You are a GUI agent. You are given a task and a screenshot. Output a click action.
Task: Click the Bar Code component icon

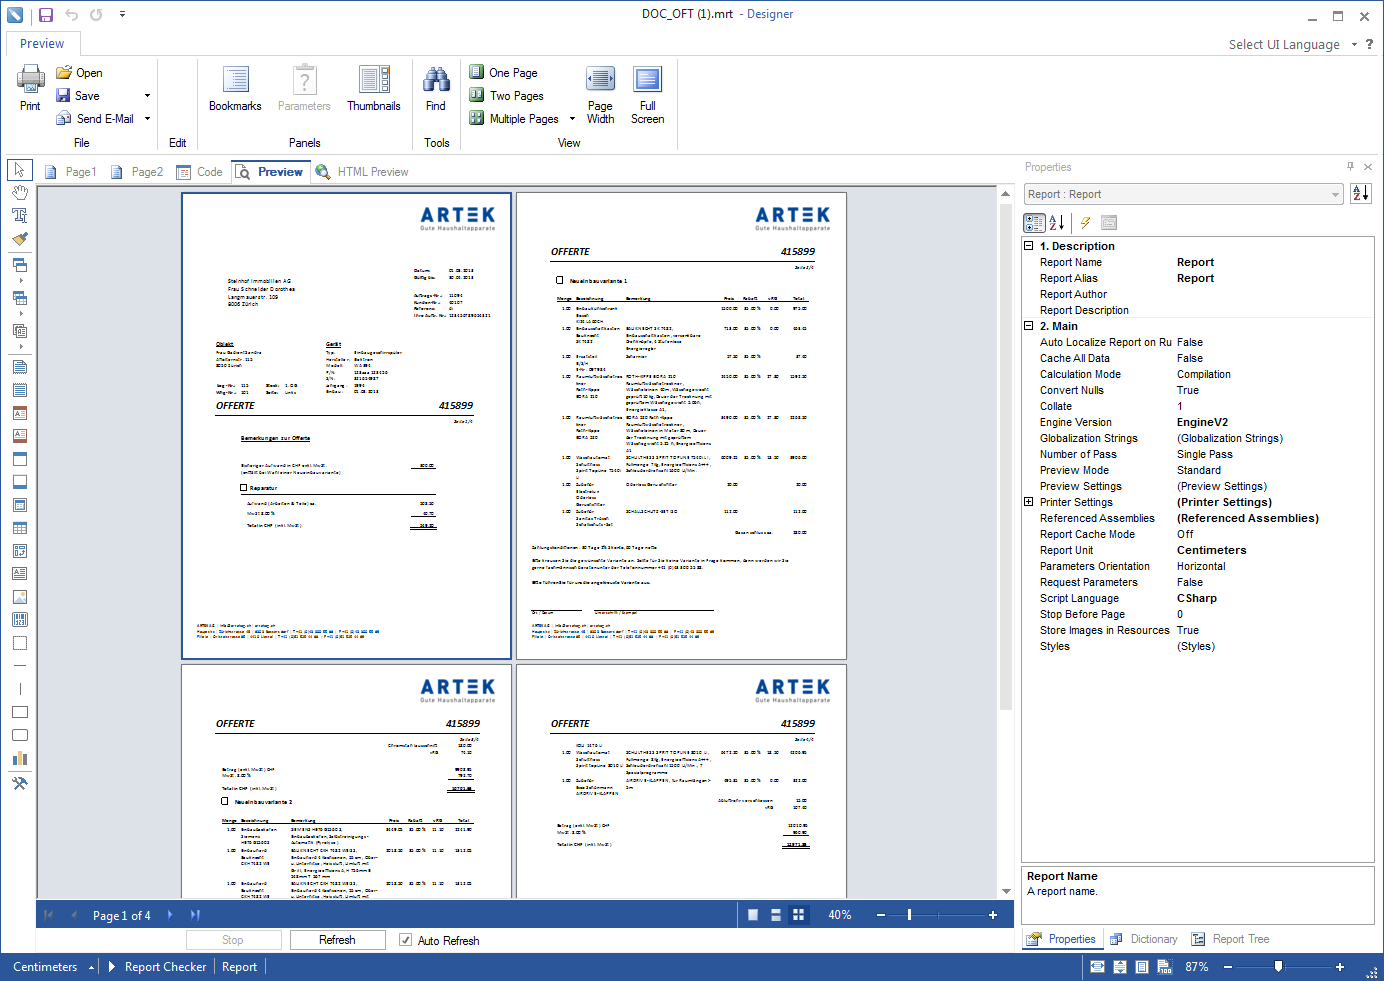(x=19, y=620)
